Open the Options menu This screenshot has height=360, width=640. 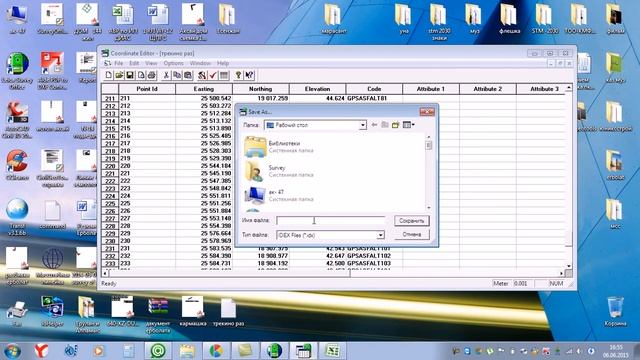tap(173, 63)
